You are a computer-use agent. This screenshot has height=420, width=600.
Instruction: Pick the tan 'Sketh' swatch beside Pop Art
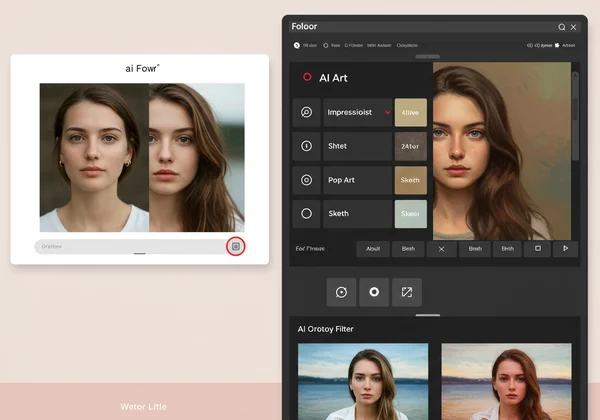click(411, 180)
